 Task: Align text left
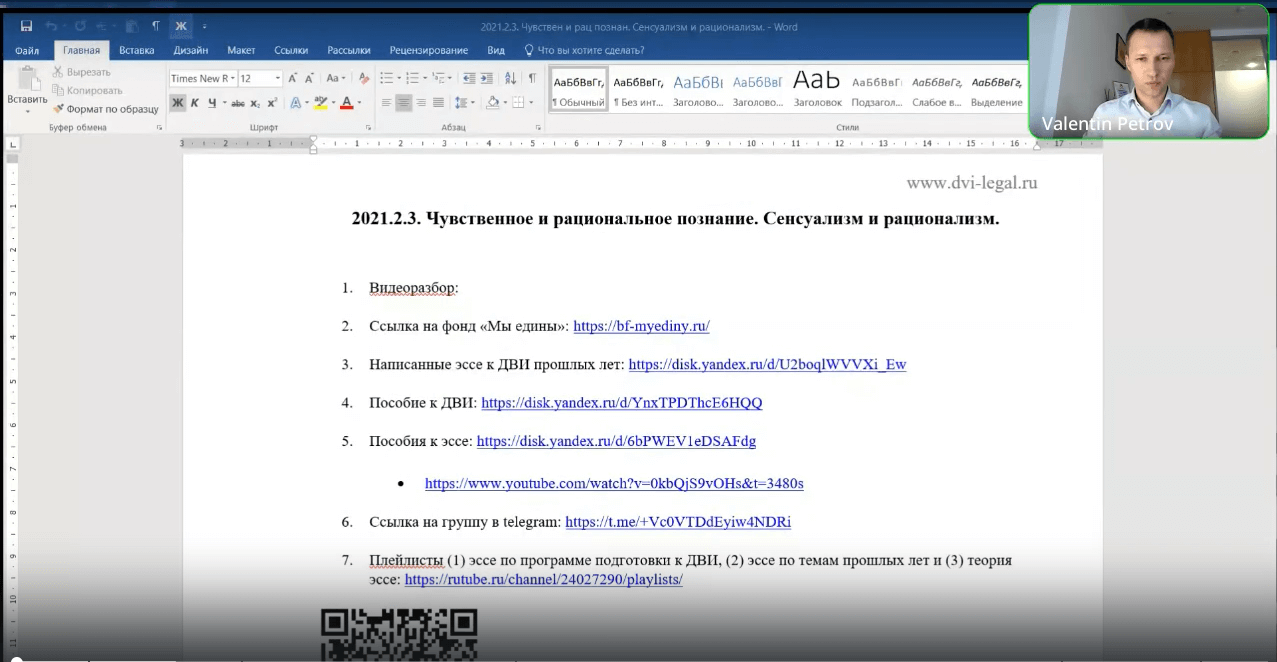pos(386,102)
